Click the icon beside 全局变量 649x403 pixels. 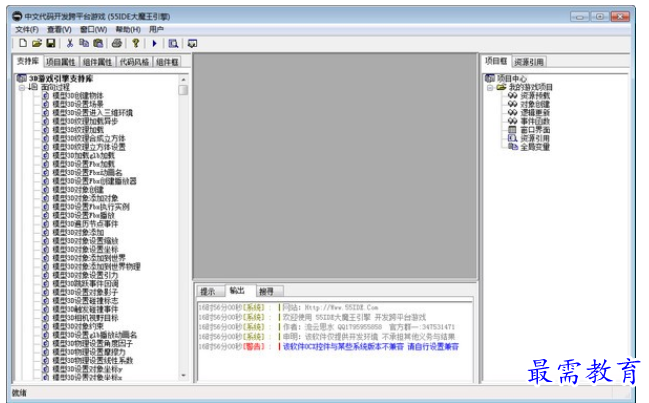[x=512, y=147]
